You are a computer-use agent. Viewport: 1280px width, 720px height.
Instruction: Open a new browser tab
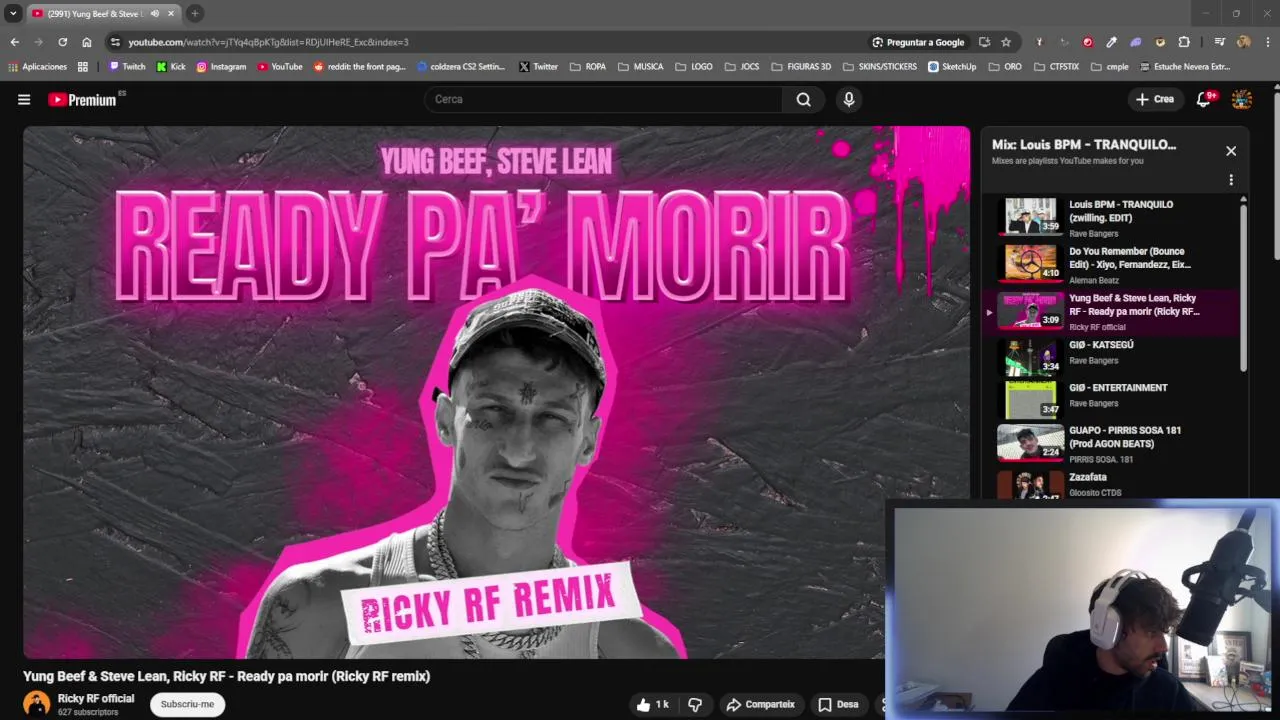(x=195, y=14)
